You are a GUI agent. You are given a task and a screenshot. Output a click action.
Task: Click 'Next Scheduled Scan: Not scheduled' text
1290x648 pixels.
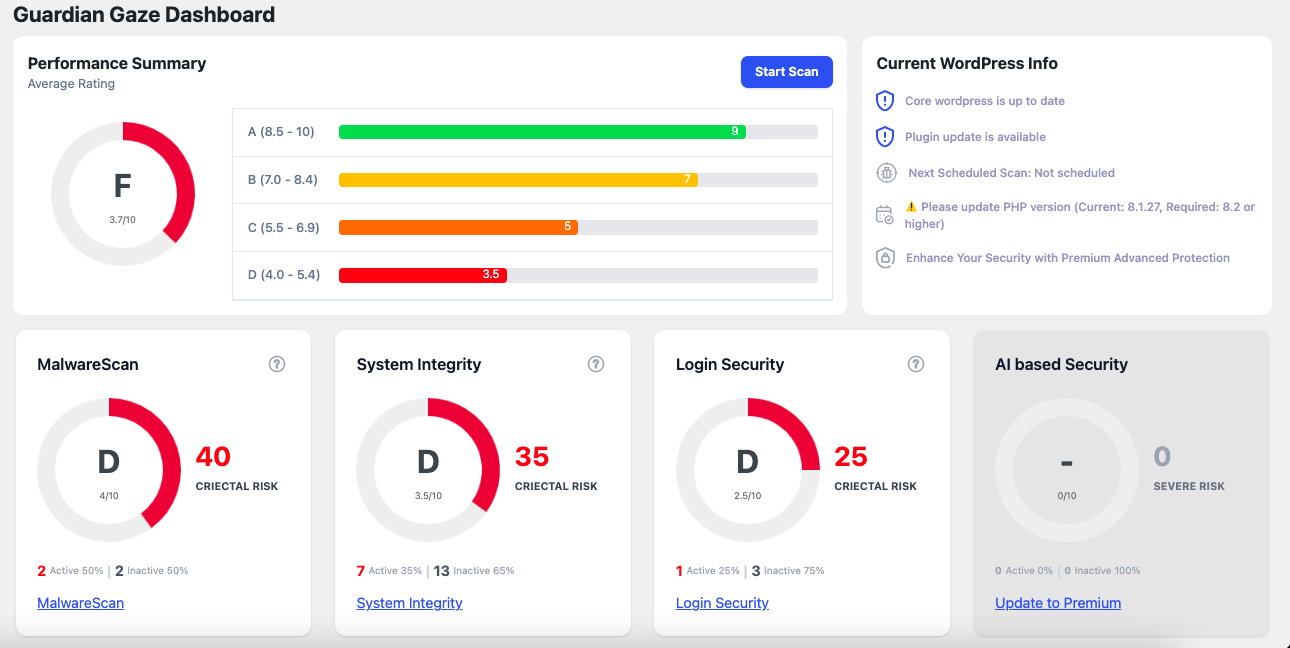1011,173
